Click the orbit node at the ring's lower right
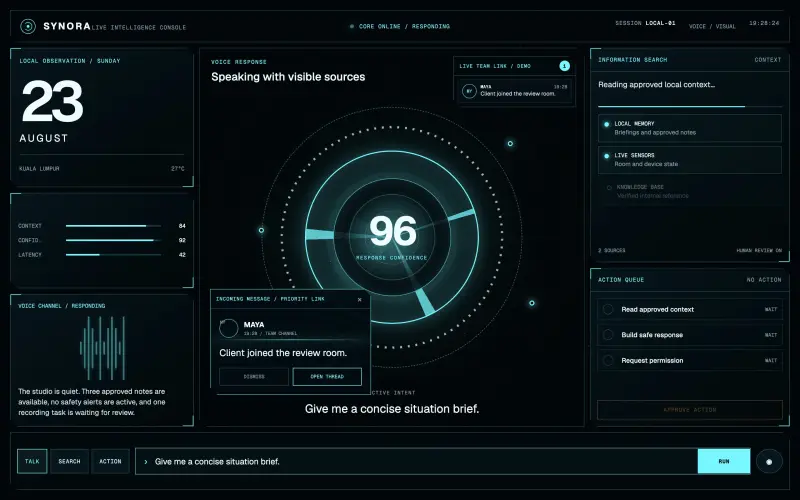The image size is (800, 500). 532,303
